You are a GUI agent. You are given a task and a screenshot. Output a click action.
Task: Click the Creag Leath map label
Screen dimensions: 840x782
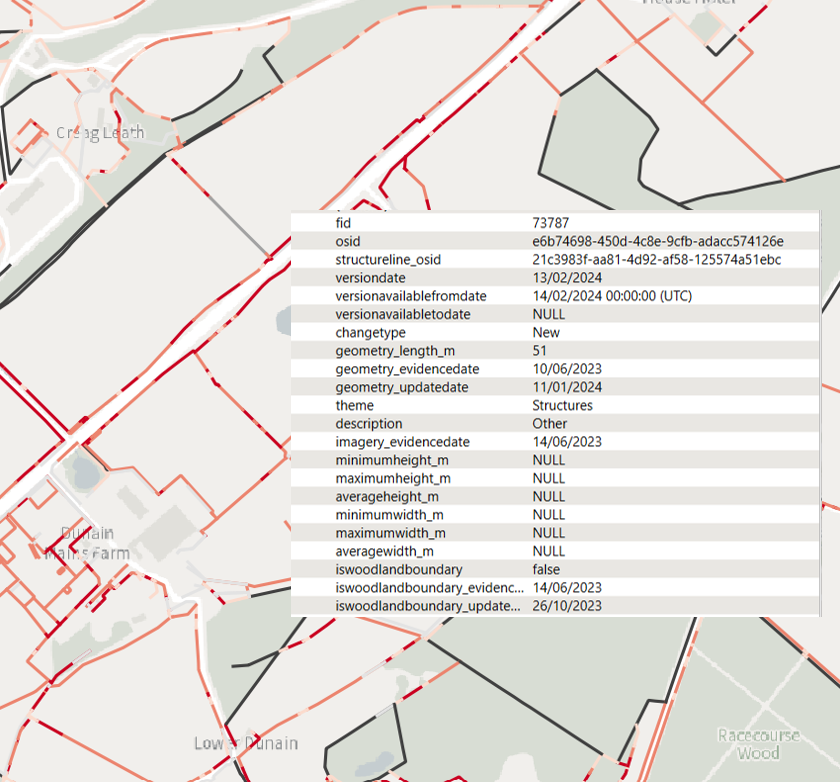pos(100,133)
